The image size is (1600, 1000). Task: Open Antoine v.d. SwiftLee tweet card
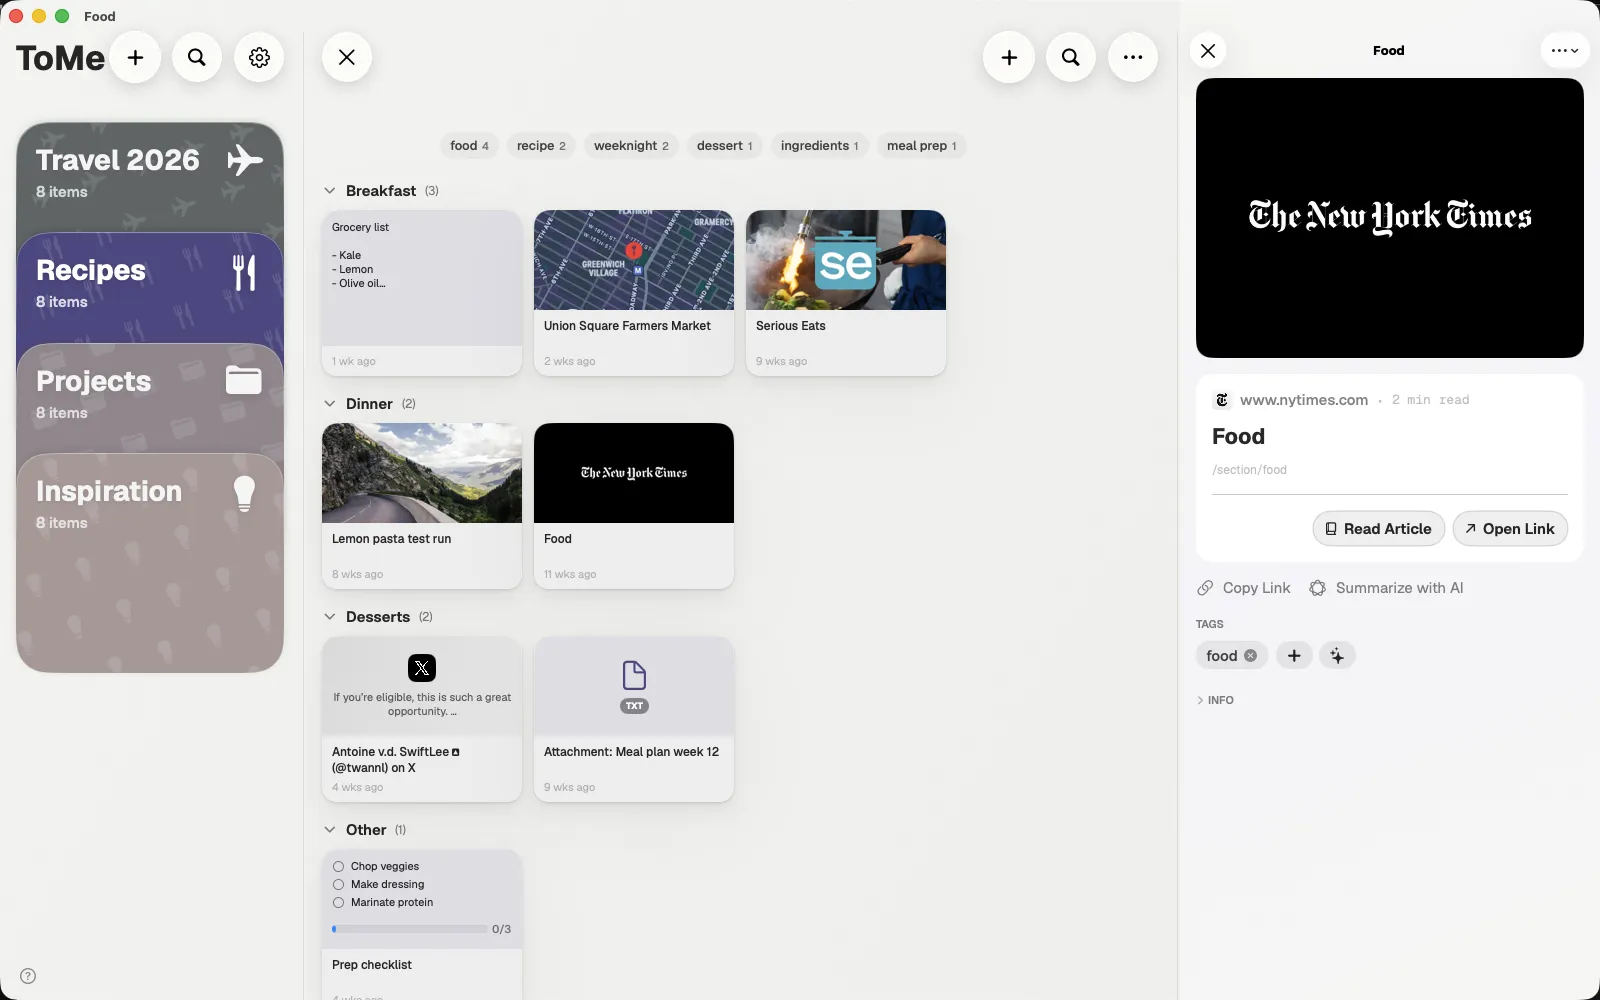(422, 719)
